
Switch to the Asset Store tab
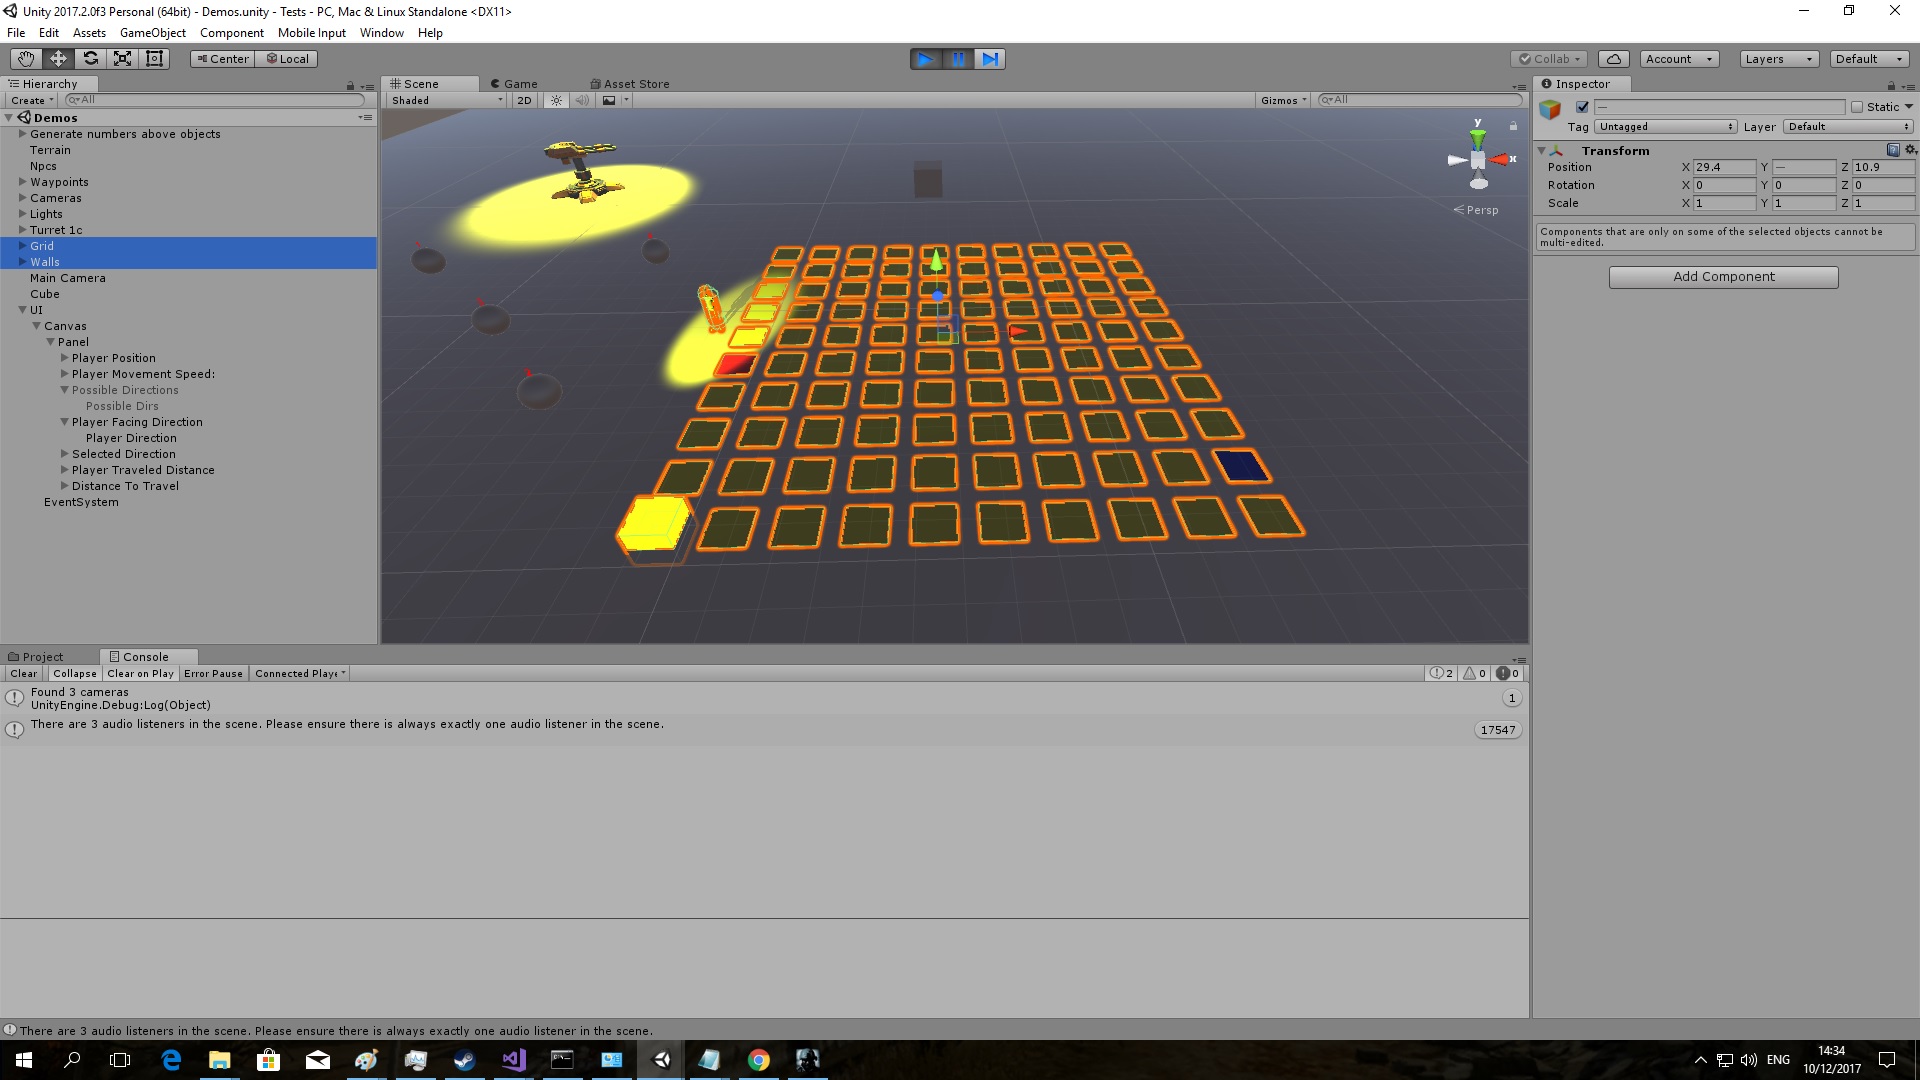[x=630, y=84]
